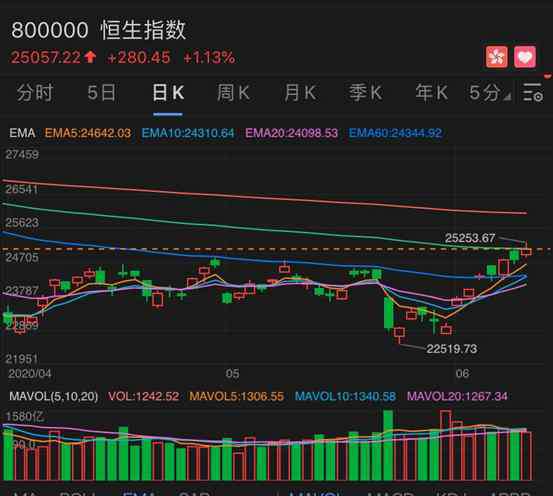Image resolution: width=553 pixels, height=496 pixels.
Task: Tap the percent change +1.13%
Action: point(209,57)
